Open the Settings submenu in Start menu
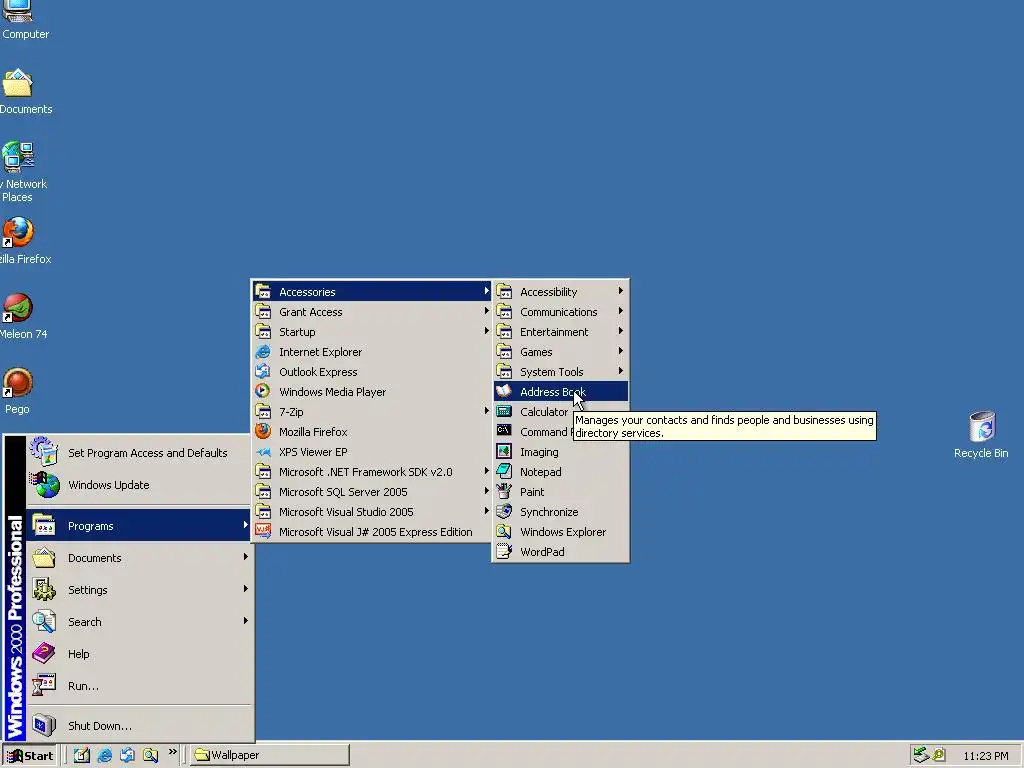Viewport: 1024px width, 768px height. pos(138,590)
